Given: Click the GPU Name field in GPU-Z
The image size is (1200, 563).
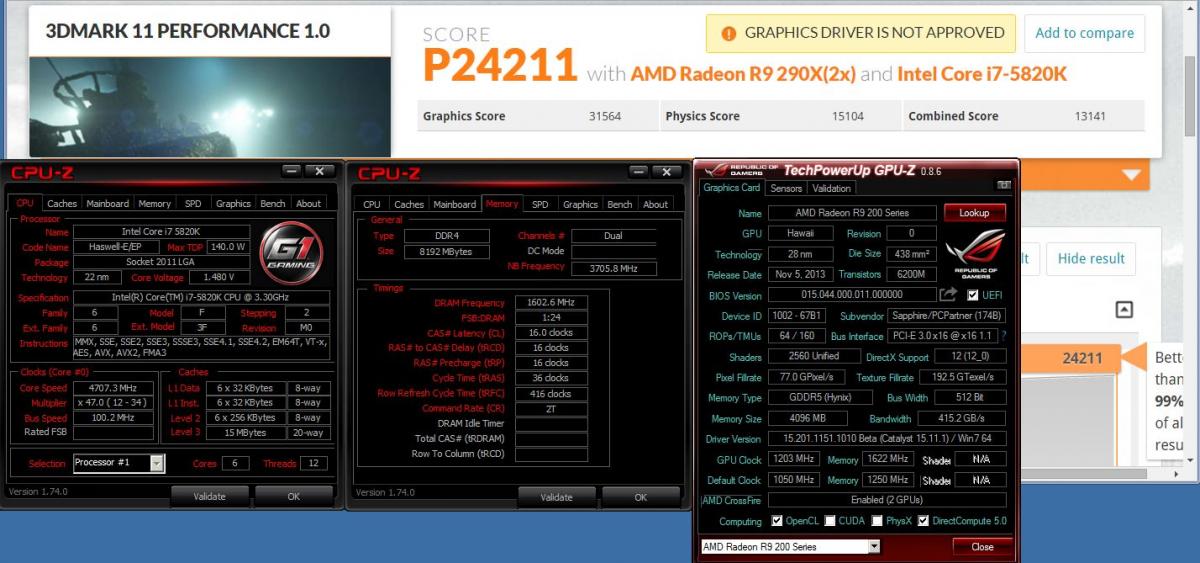Looking at the screenshot, I should (852, 213).
